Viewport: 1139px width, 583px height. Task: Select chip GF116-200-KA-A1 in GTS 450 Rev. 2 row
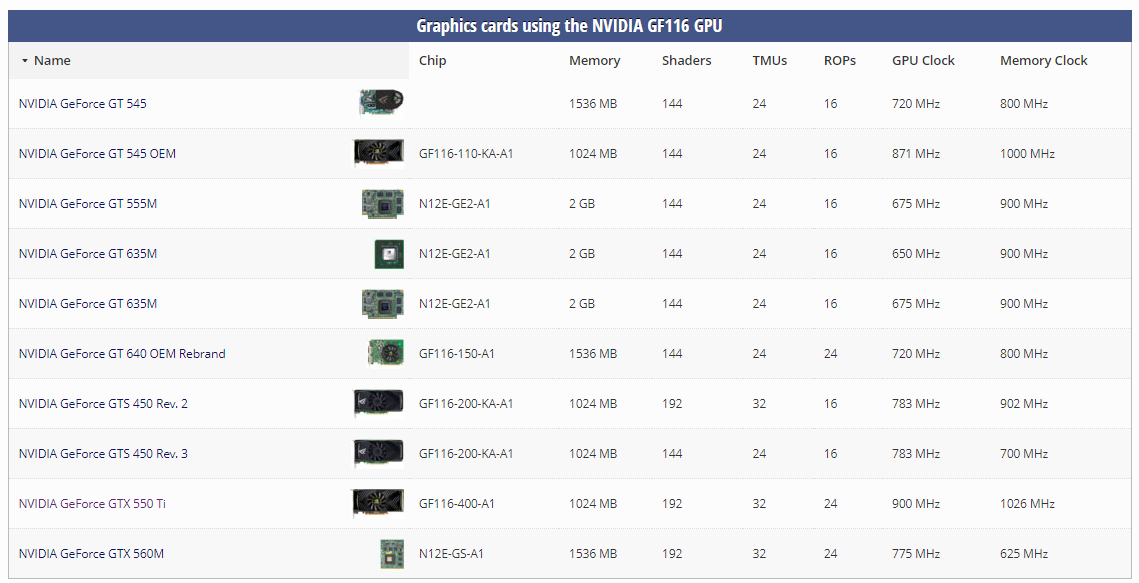(466, 404)
